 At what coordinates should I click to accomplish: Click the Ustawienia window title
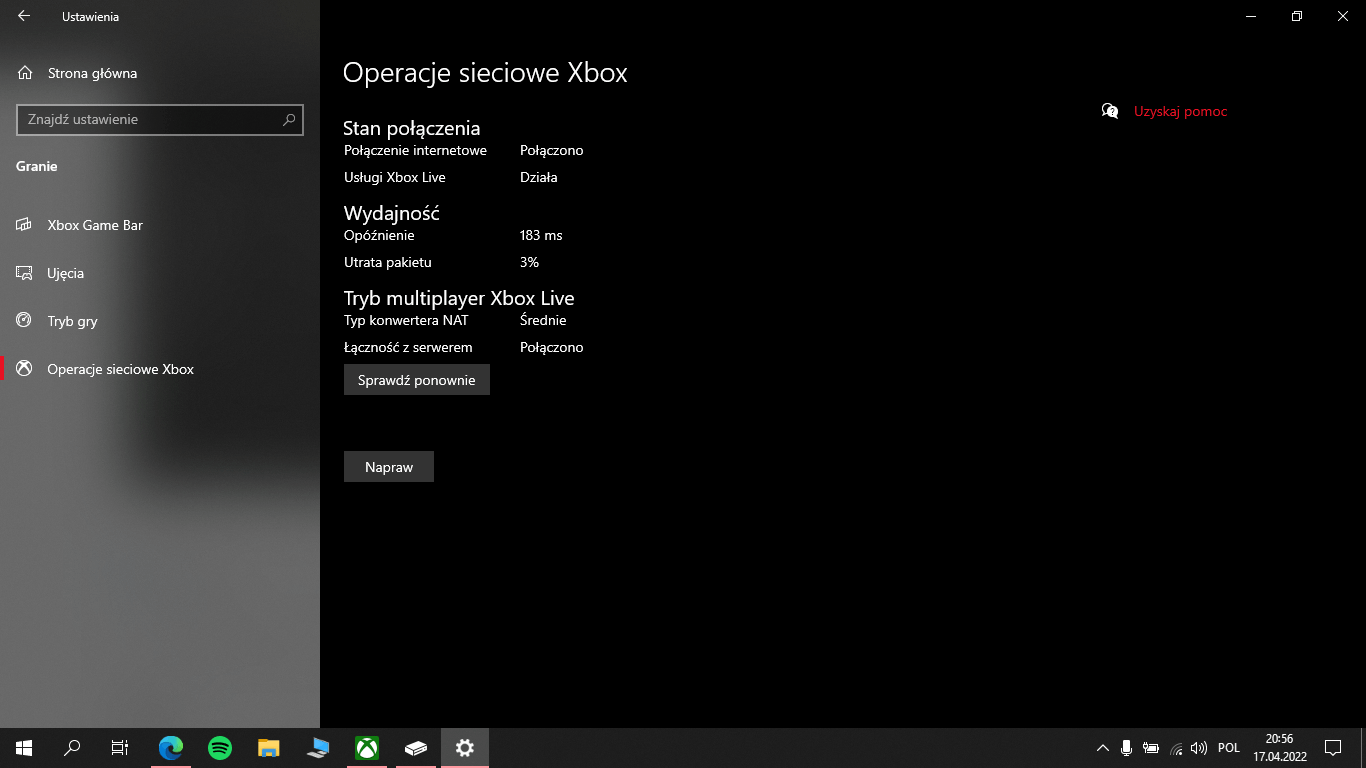pyautogui.click(x=90, y=17)
